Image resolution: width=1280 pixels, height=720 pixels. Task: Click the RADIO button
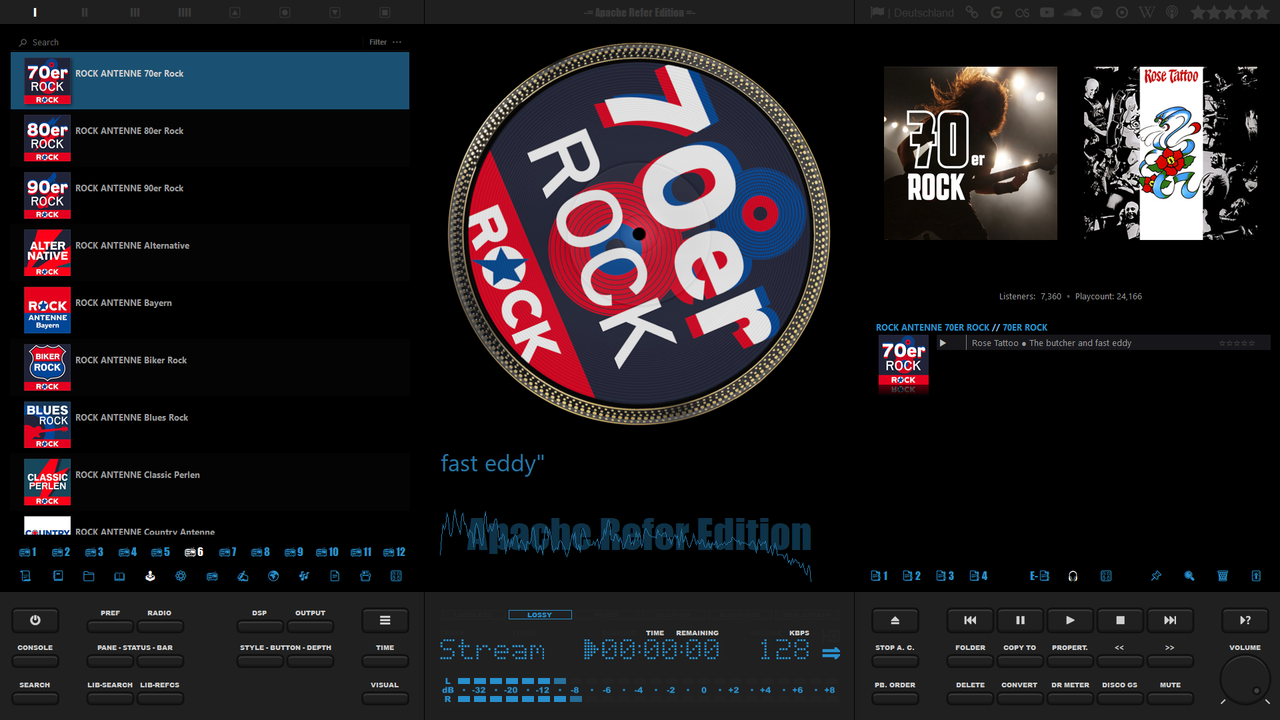coord(160,626)
